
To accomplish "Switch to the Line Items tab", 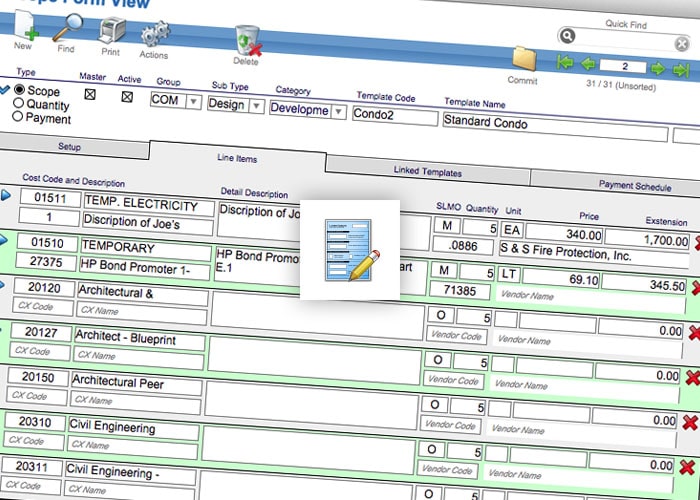I will [x=237, y=158].
